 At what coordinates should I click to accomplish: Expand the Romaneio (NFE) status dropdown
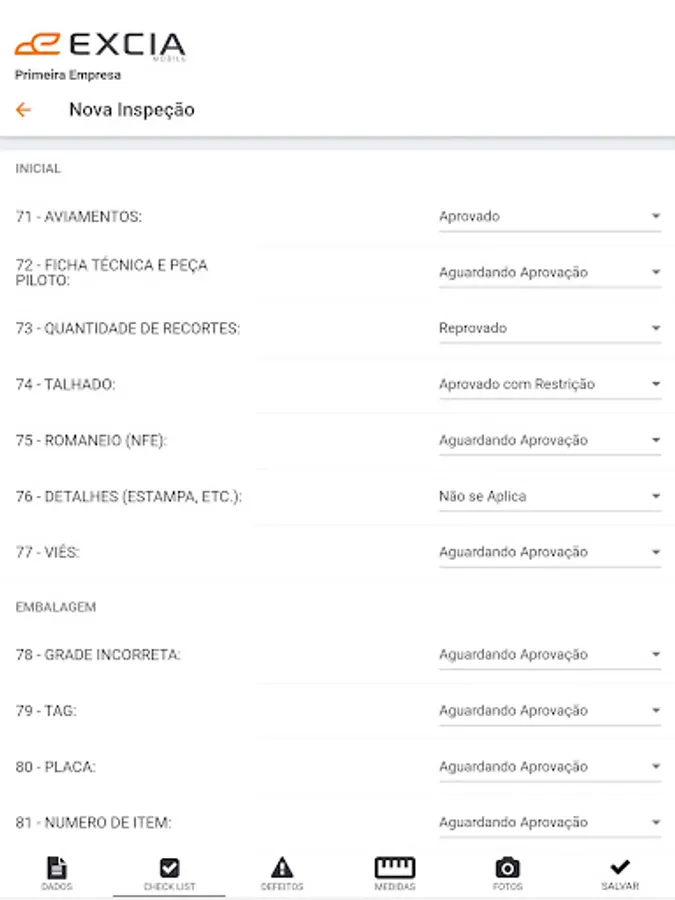coord(549,440)
